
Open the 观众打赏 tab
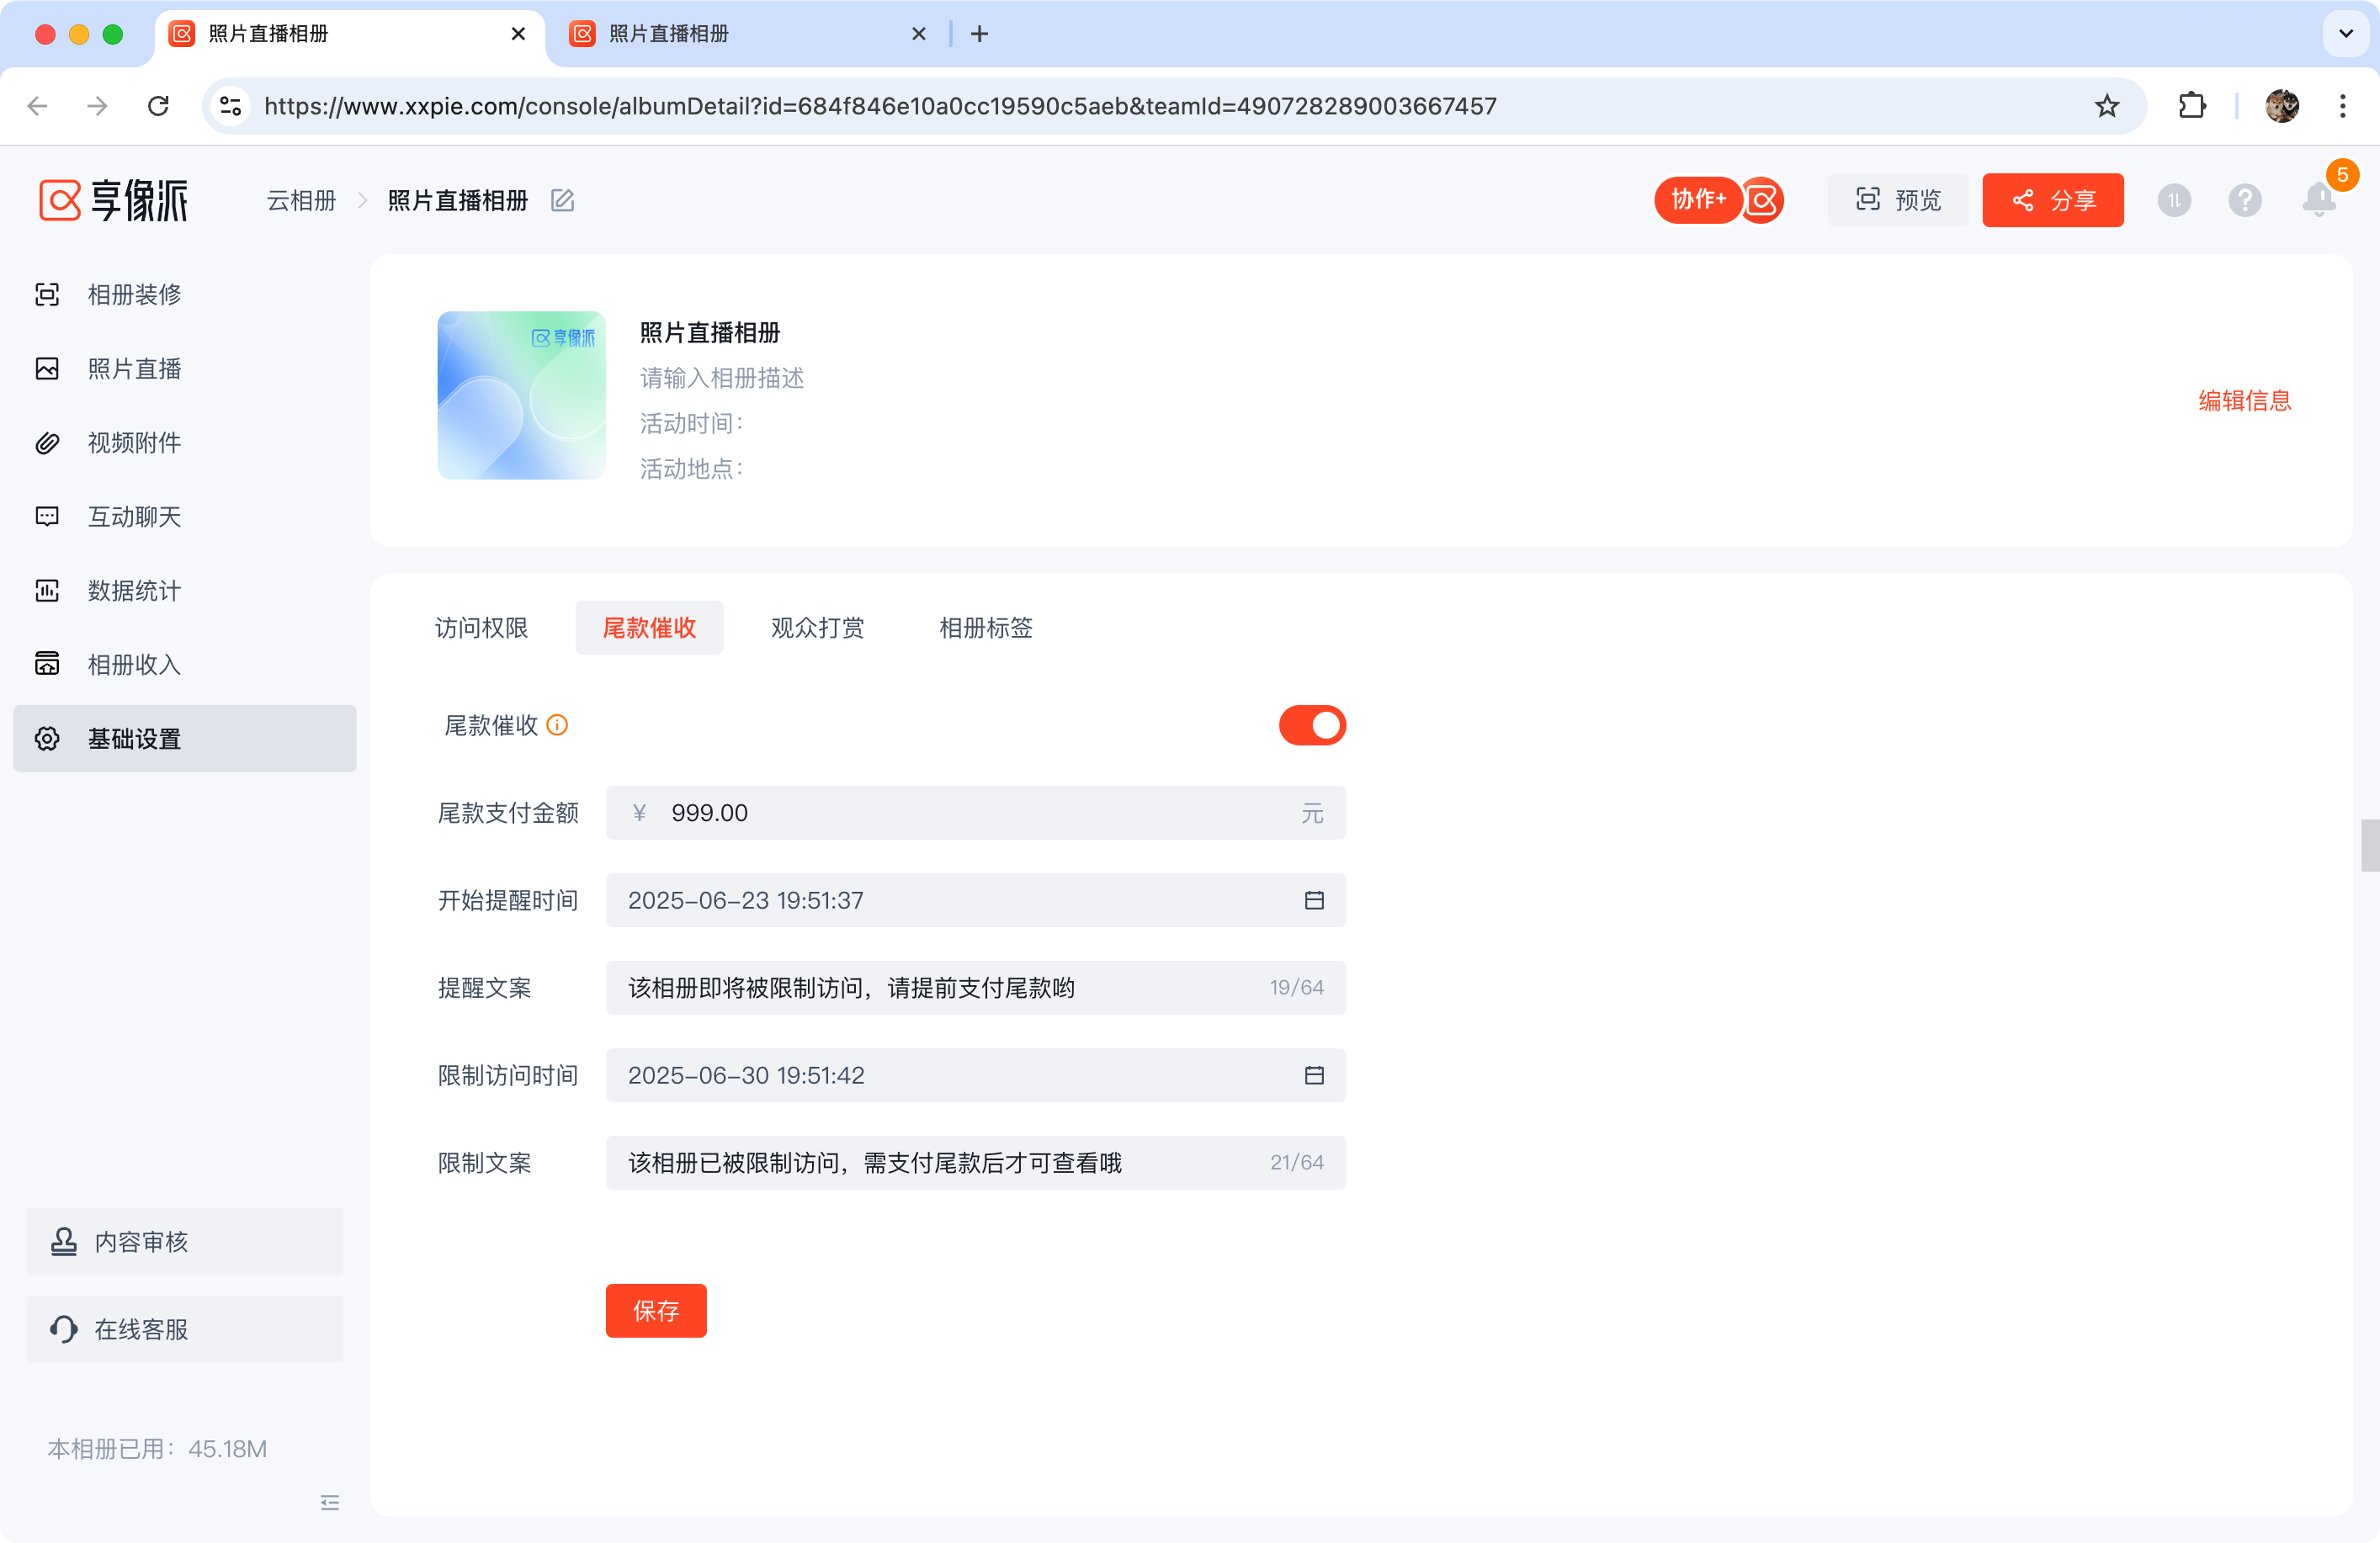click(817, 628)
